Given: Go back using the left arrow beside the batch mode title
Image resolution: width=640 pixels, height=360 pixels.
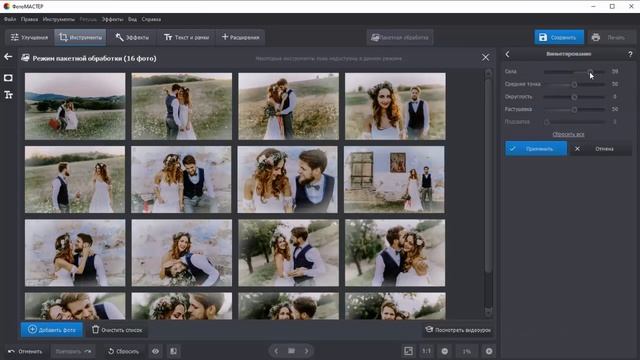Looking at the screenshot, I should (x=8, y=57).
